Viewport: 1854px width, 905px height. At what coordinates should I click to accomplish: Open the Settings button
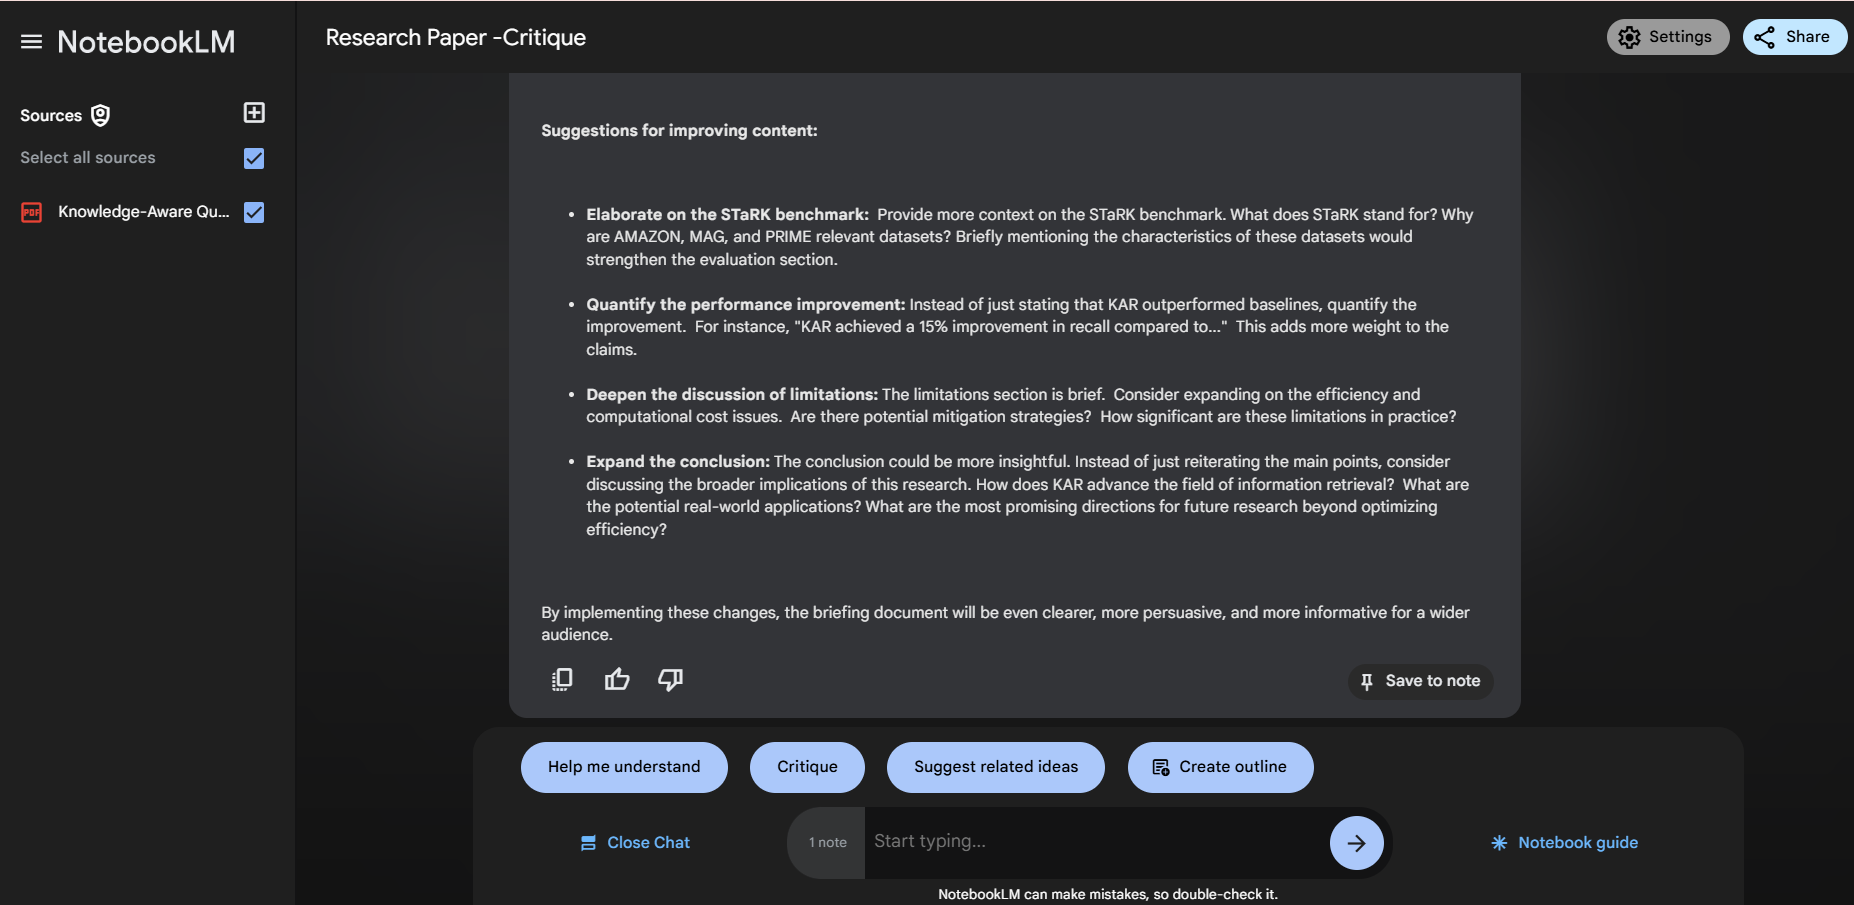point(1667,37)
